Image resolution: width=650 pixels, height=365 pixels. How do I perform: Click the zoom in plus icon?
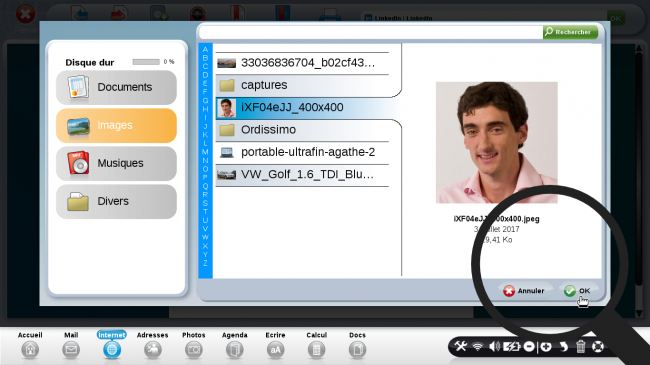[x=546, y=346]
